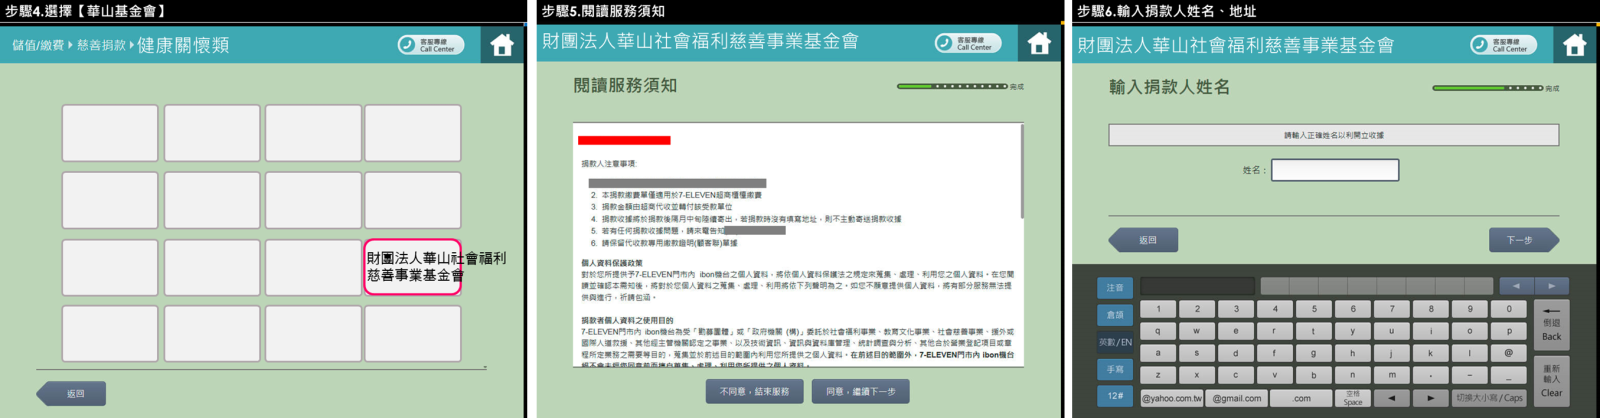Tap the t key on keyboard
The width and height of the screenshot is (1600, 418).
point(1314,331)
